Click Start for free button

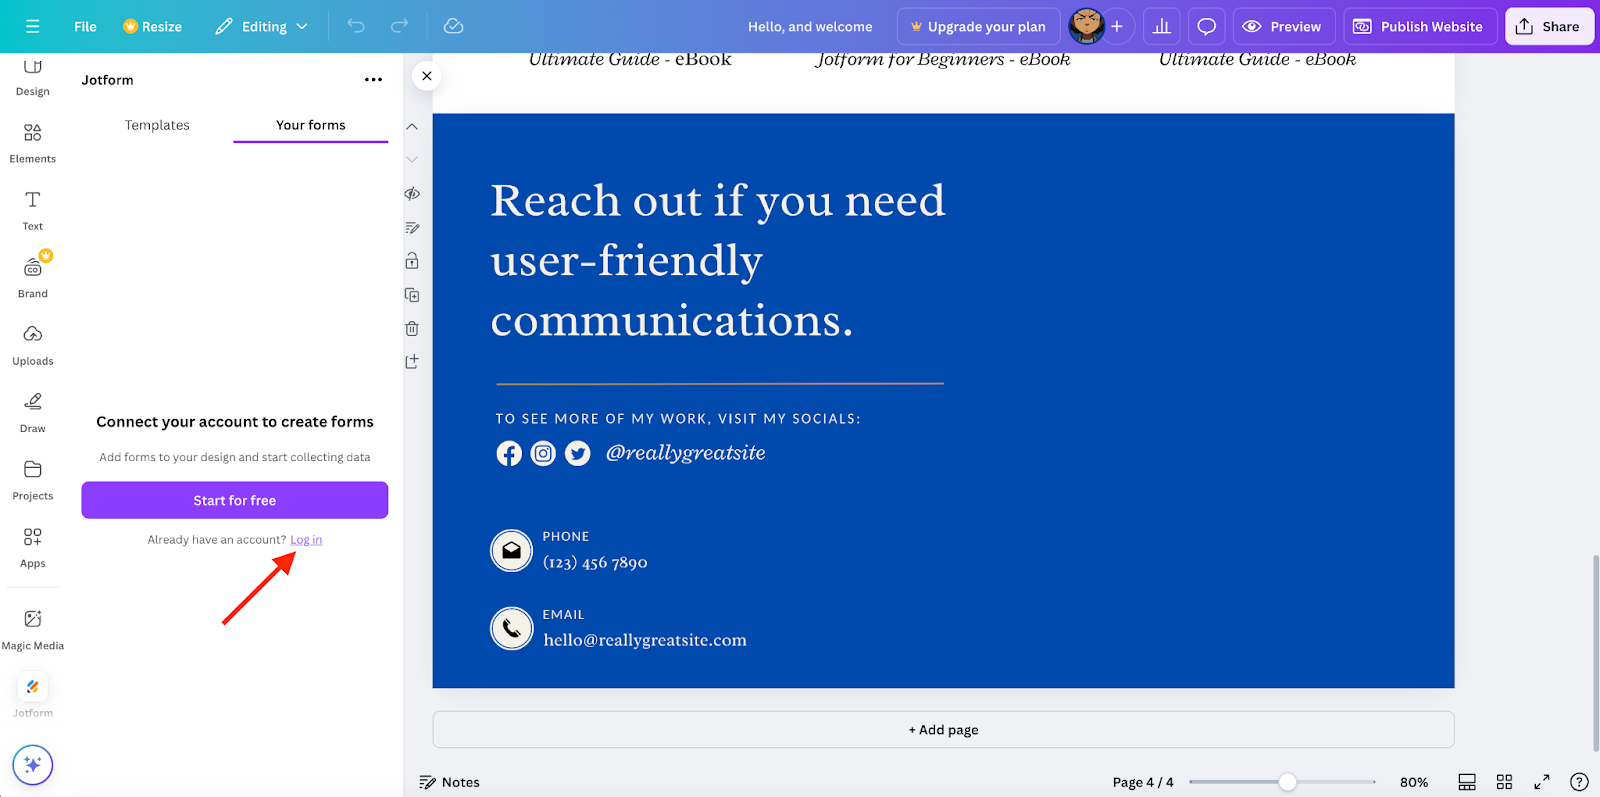click(x=235, y=500)
